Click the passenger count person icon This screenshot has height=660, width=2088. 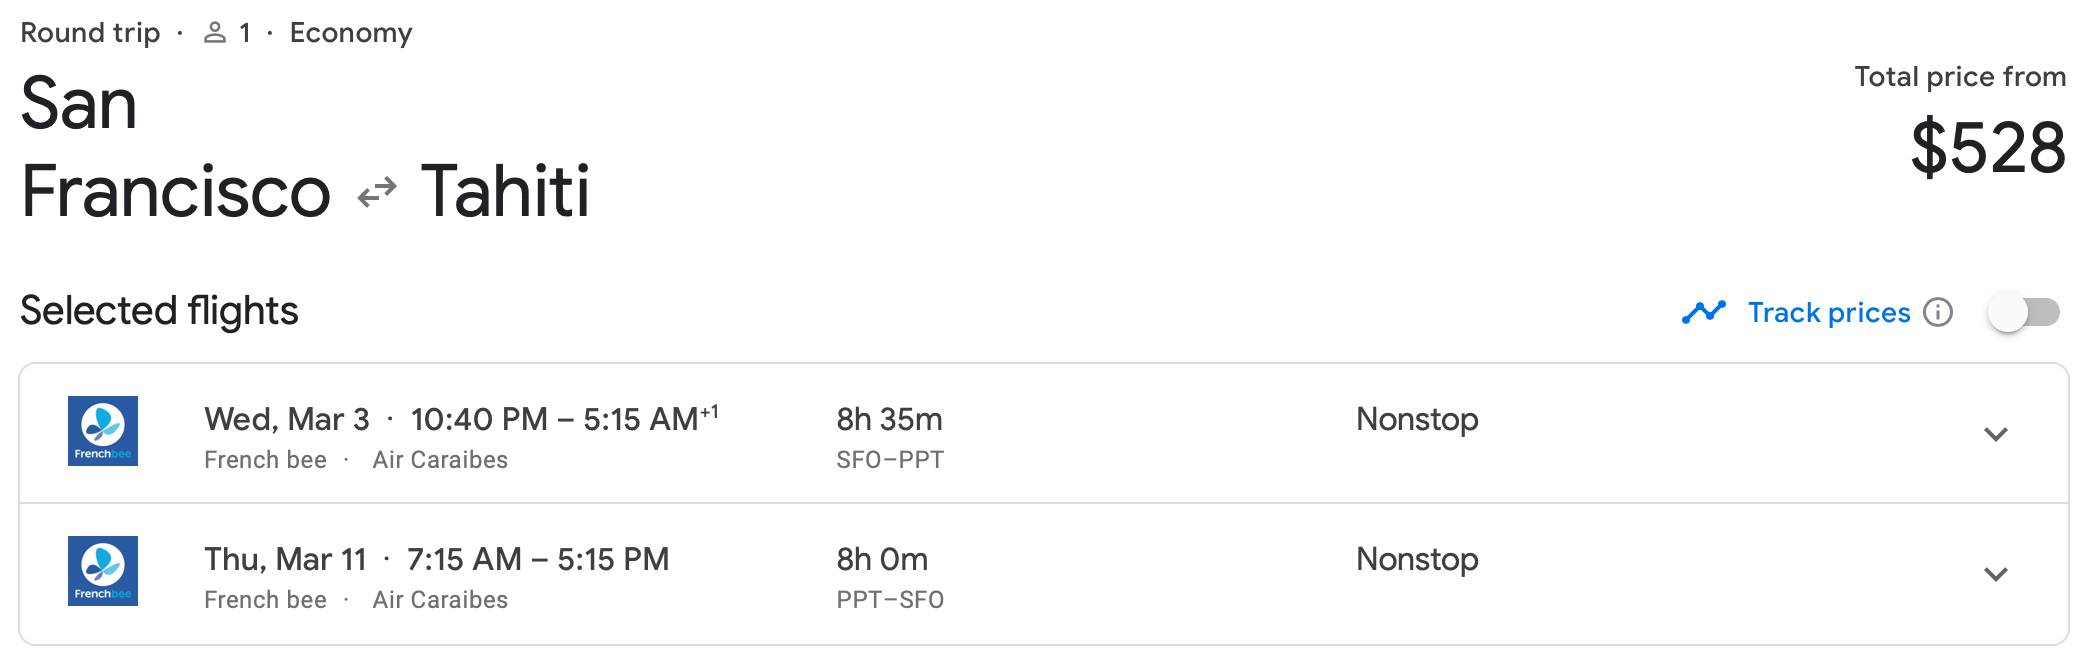tap(214, 32)
